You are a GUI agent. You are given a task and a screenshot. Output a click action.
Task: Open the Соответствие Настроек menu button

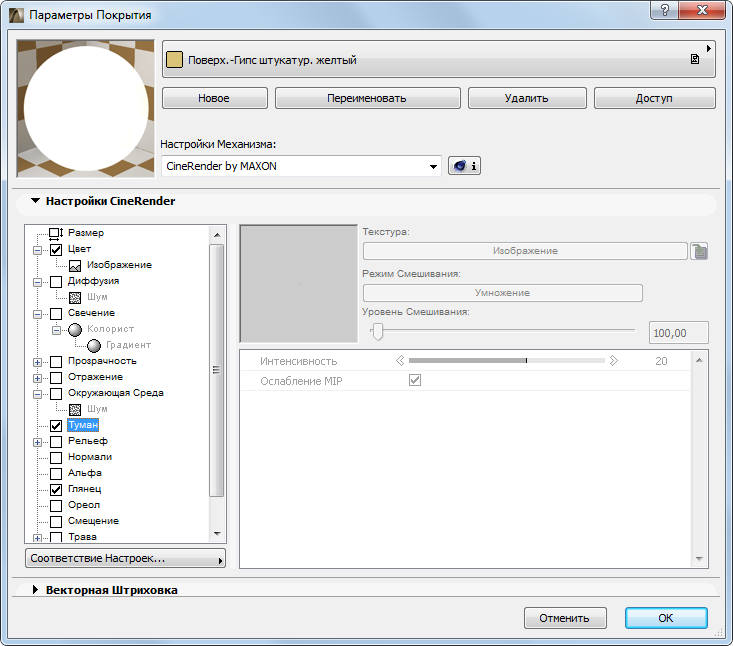pyautogui.click(x=125, y=558)
